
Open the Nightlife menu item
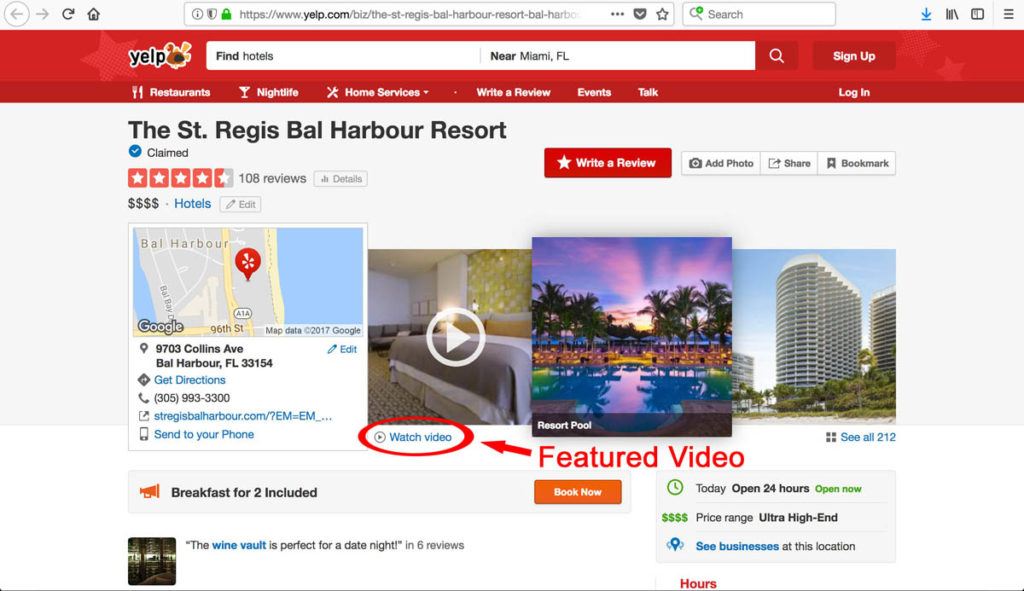268,92
